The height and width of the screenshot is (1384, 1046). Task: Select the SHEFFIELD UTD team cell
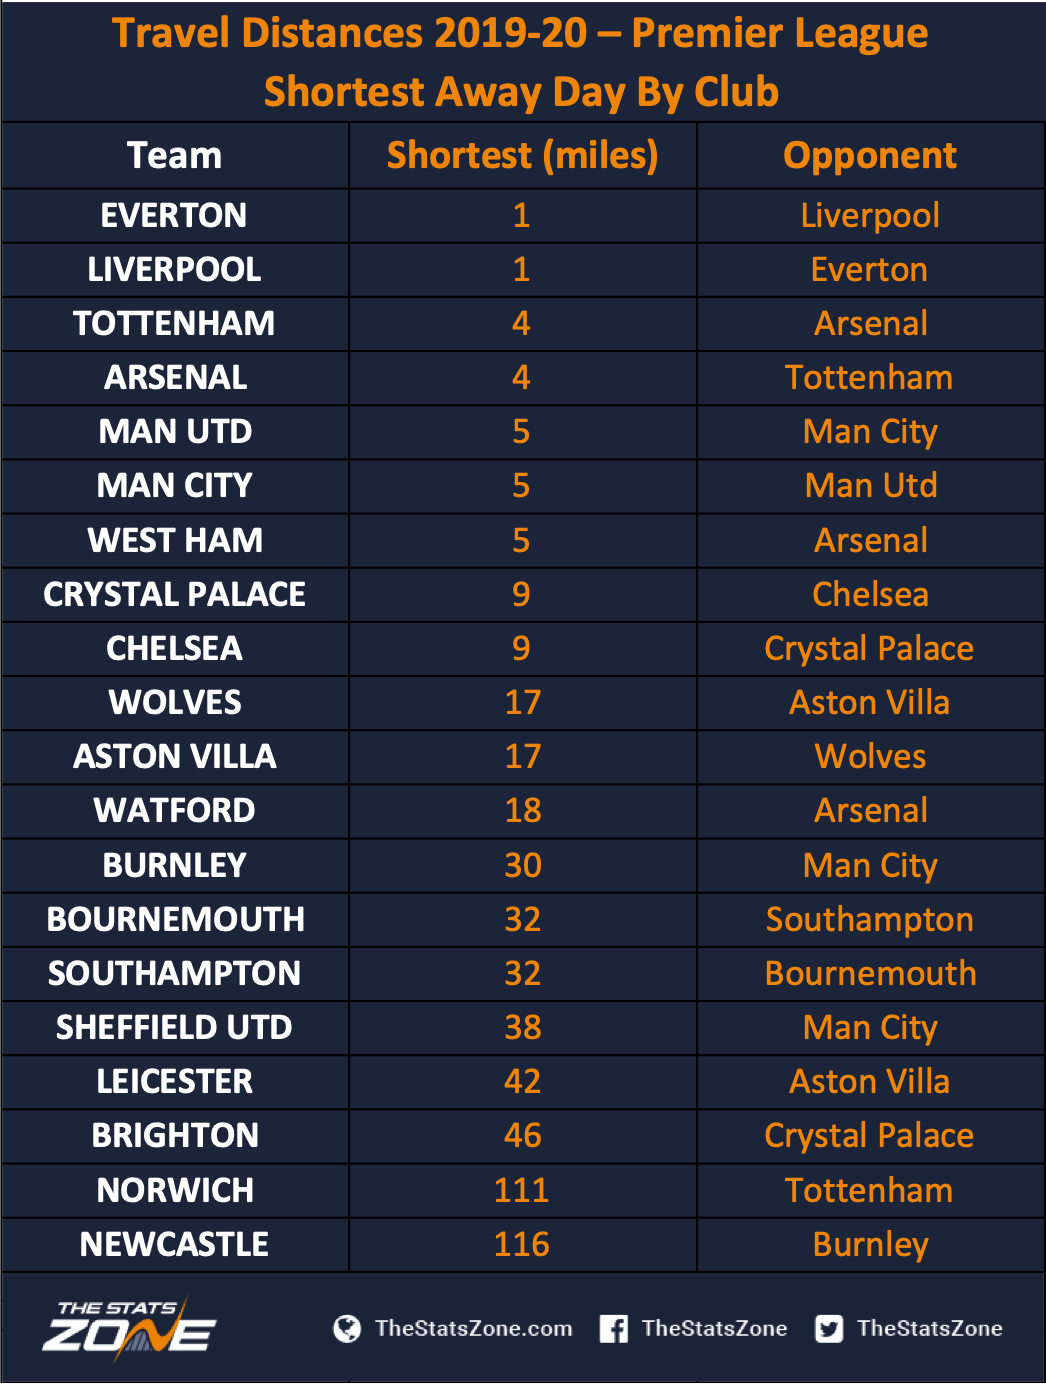coord(175,1028)
